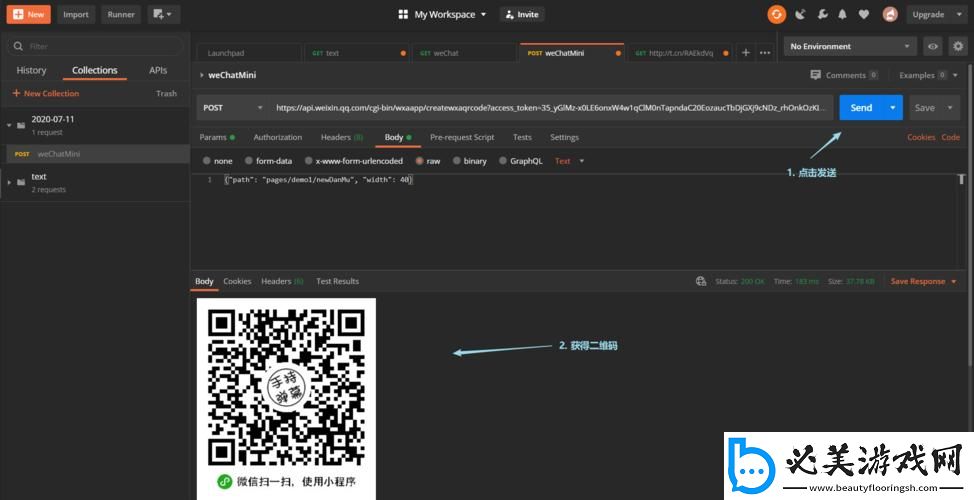This screenshot has width=974, height=500.
Task: Open the POST method dropdown
Action: pyautogui.click(x=231, y=108)
